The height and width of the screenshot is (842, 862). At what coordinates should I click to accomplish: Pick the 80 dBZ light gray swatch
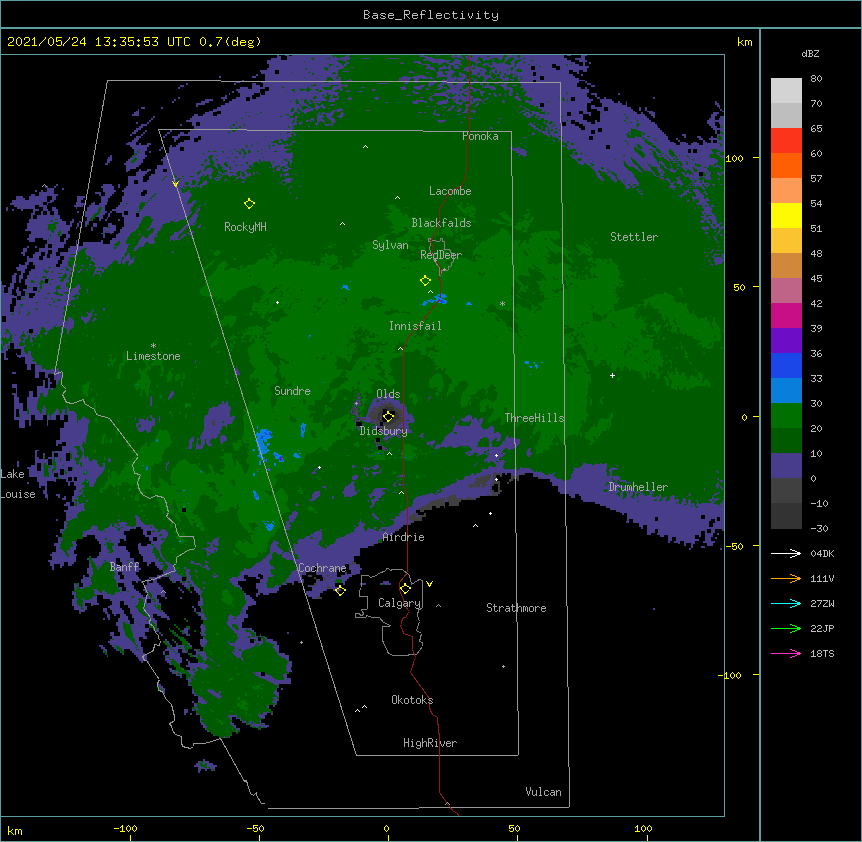click(x=786, y=91)
